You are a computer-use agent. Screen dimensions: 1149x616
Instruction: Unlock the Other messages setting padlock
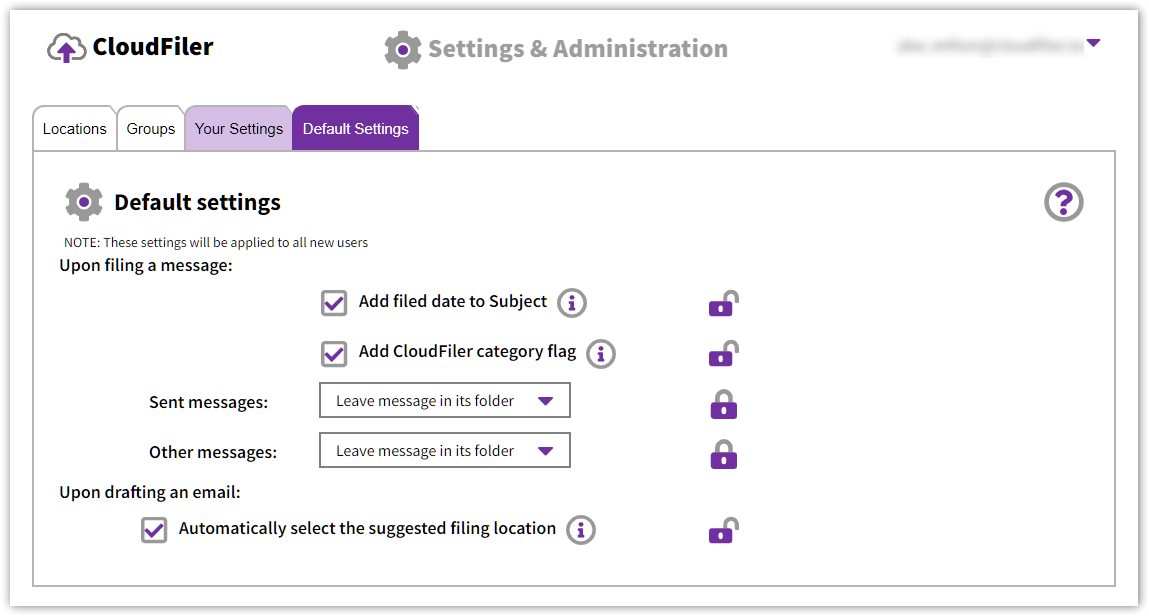[723, 454]
